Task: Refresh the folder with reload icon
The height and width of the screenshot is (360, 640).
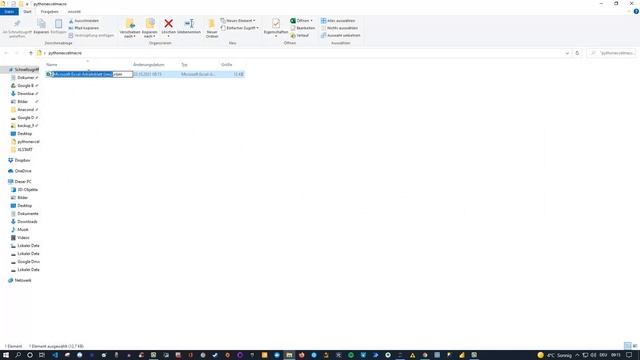Action: click(577, 53)
